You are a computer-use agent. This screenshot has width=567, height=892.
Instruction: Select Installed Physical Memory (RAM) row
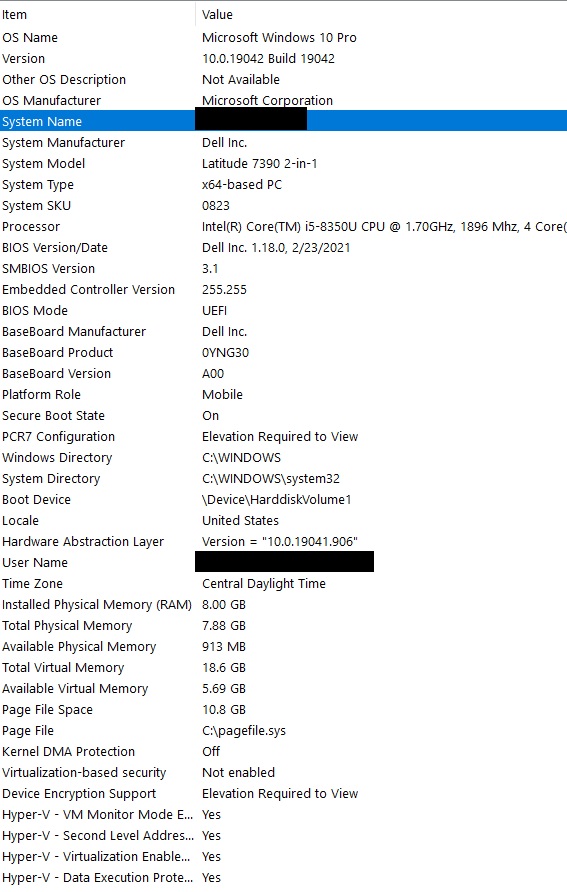click(x=283, y=604)
